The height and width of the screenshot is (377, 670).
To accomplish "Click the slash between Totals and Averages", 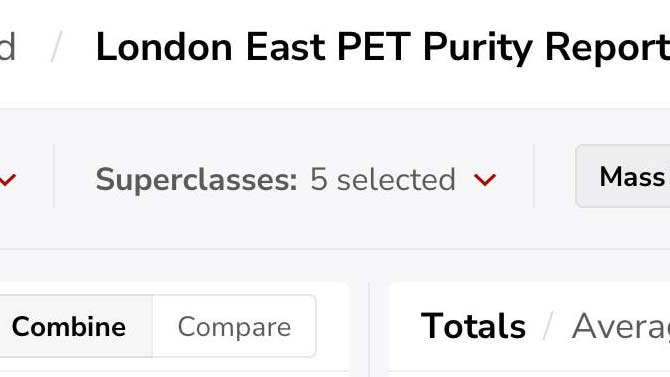I will [548, 326].
